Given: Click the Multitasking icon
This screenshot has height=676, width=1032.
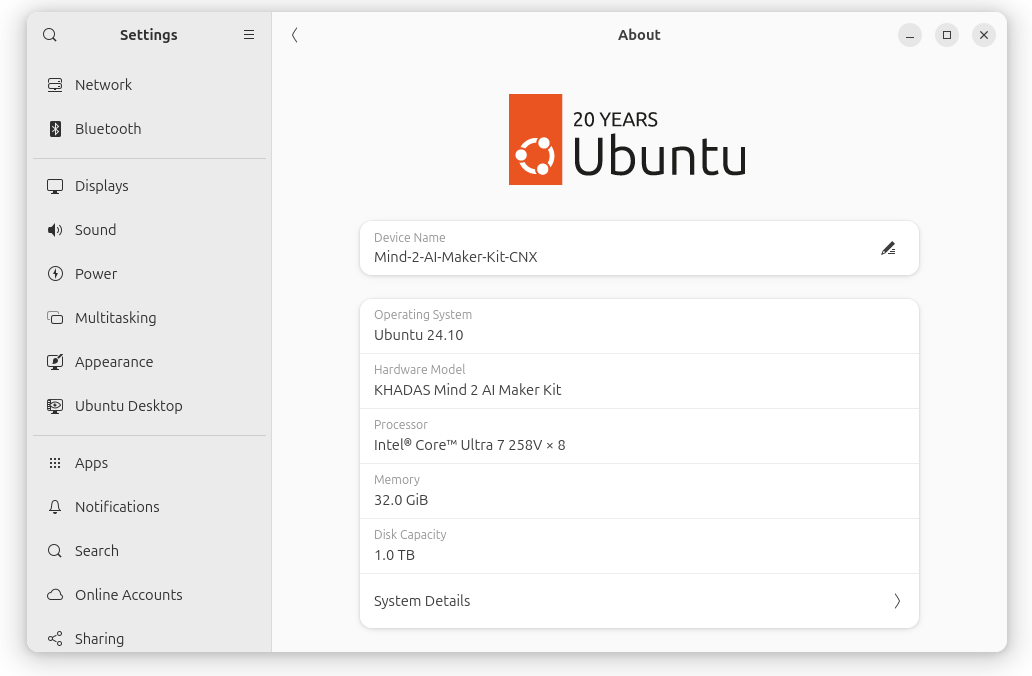Looking at the screenshot, I should click(55, 318).
